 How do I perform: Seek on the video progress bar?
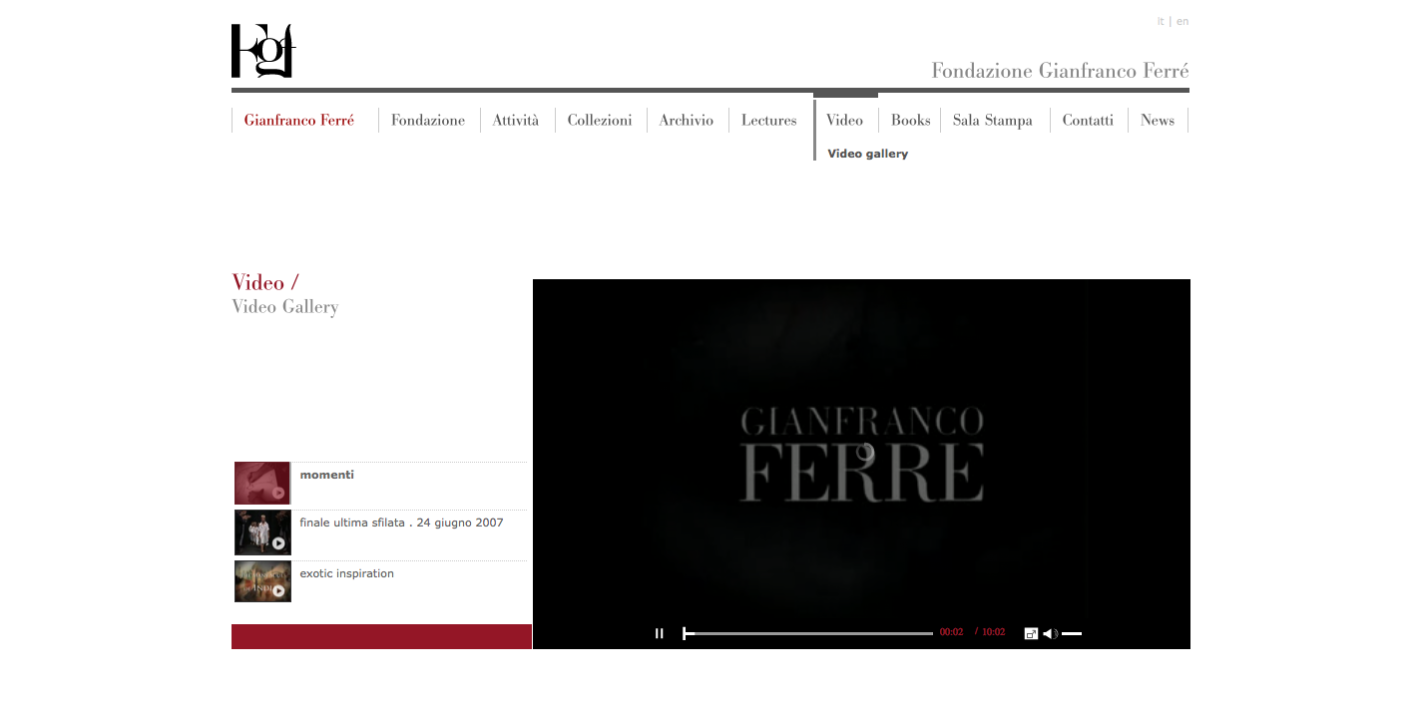tap(808, 633)
